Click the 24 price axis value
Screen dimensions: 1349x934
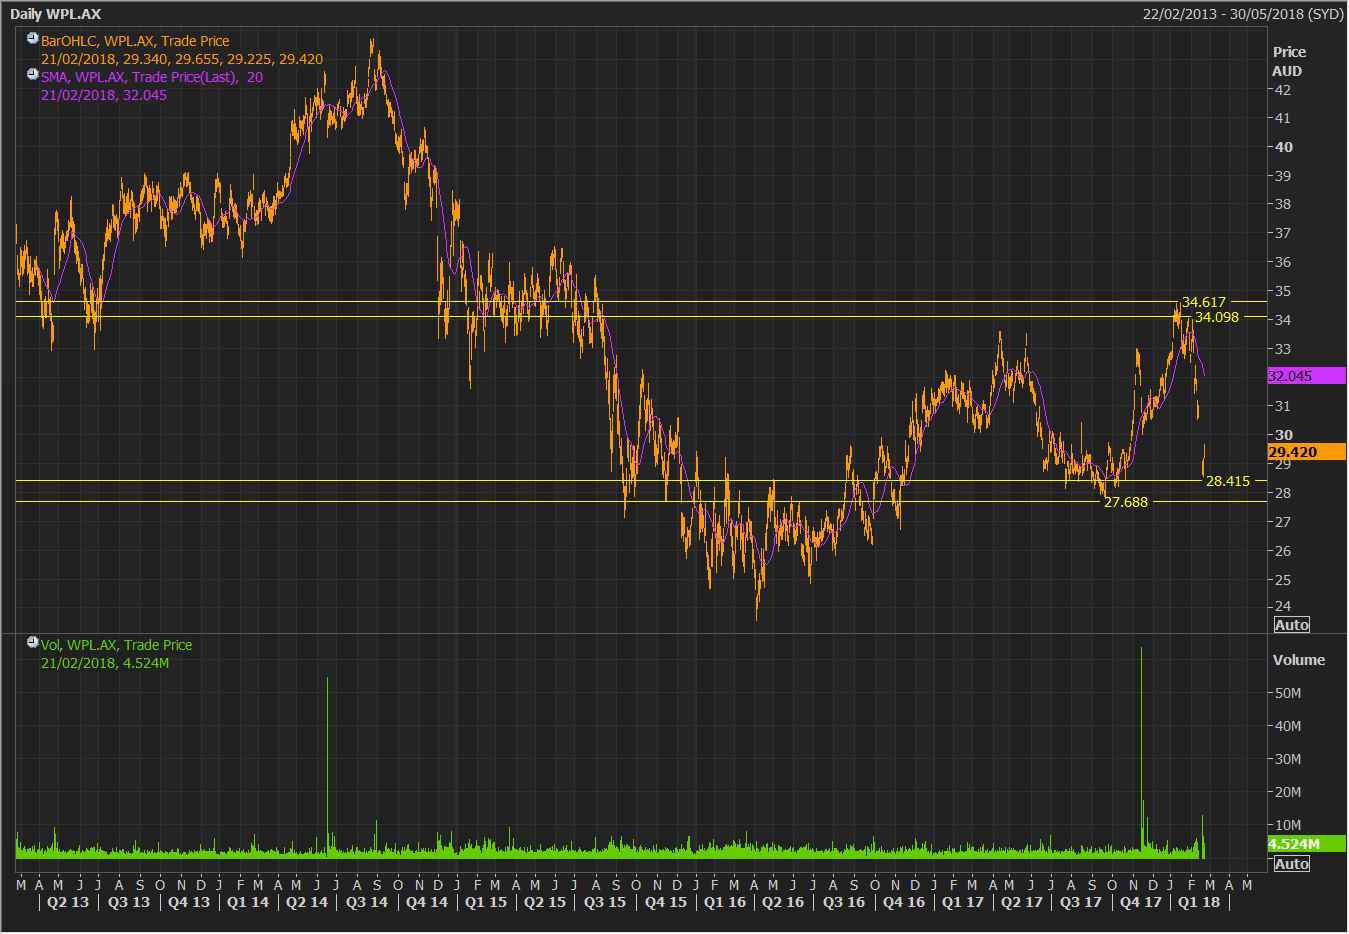[x=1283, y=606]
